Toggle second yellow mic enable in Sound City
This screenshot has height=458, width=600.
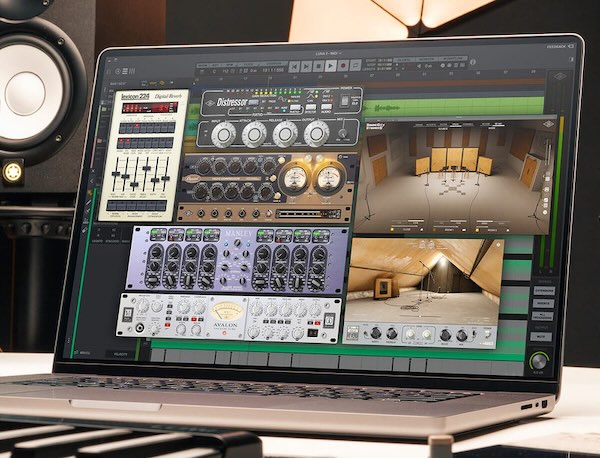[x=434, y=230]
